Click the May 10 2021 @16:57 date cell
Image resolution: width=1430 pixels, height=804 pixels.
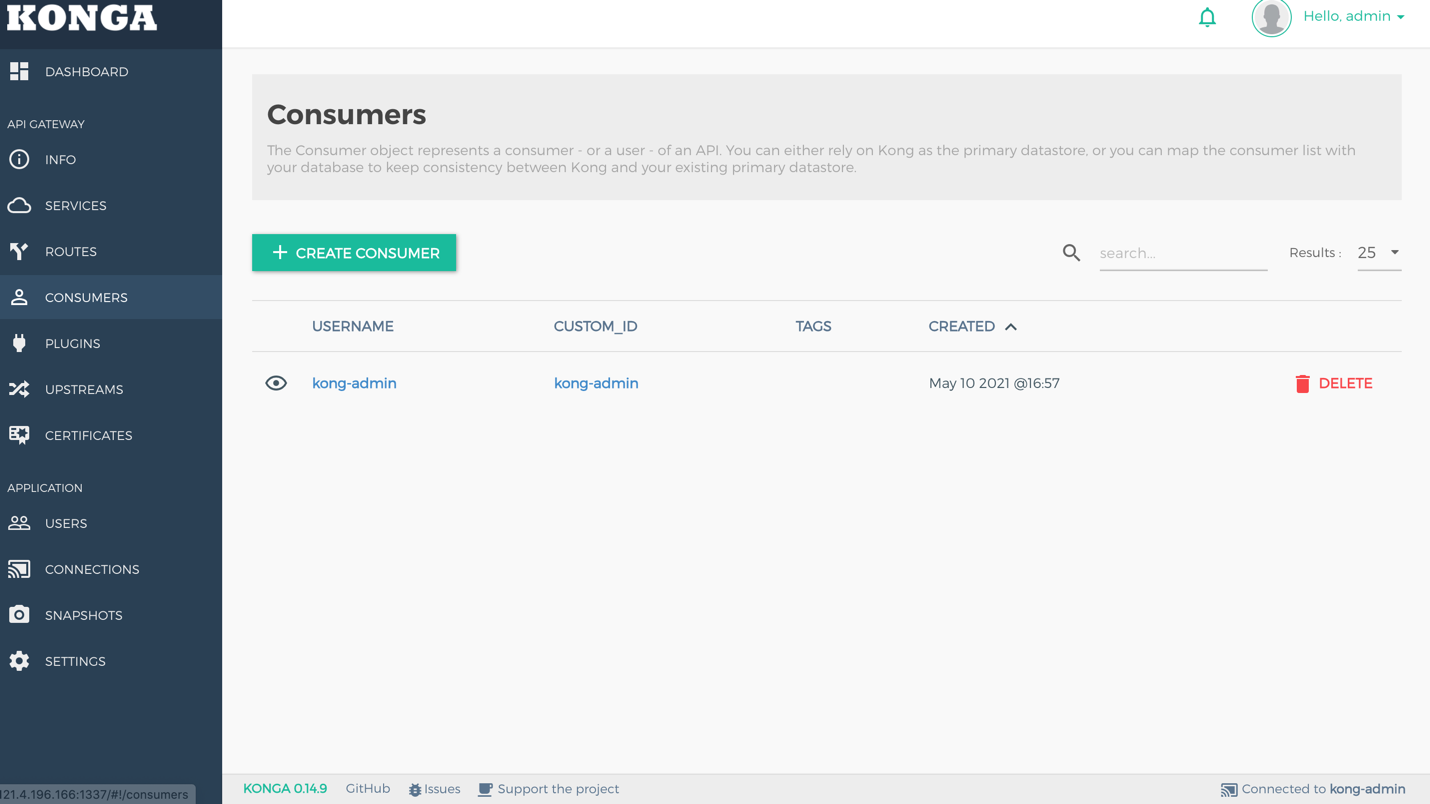coord(994,383)
